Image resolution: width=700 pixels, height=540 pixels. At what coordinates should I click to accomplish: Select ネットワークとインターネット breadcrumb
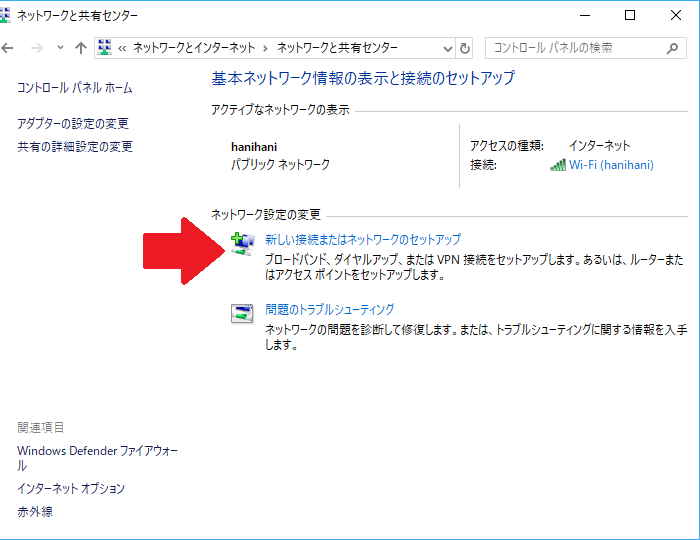coord(194,48)
